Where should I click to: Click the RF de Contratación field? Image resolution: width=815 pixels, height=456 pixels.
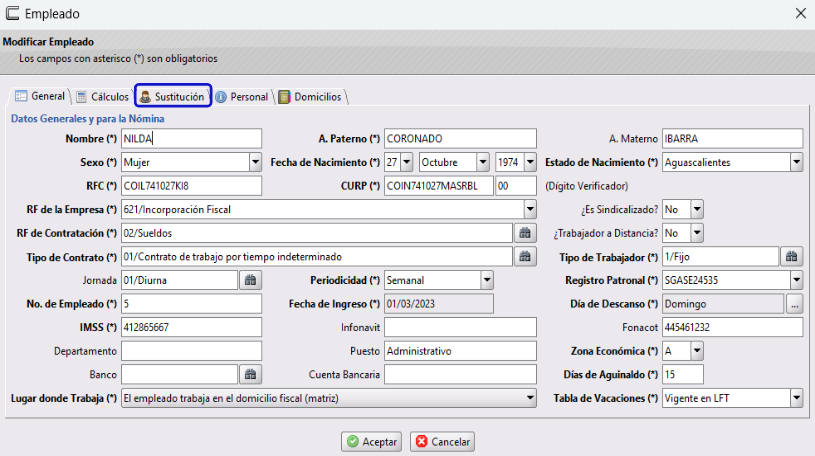317,233
